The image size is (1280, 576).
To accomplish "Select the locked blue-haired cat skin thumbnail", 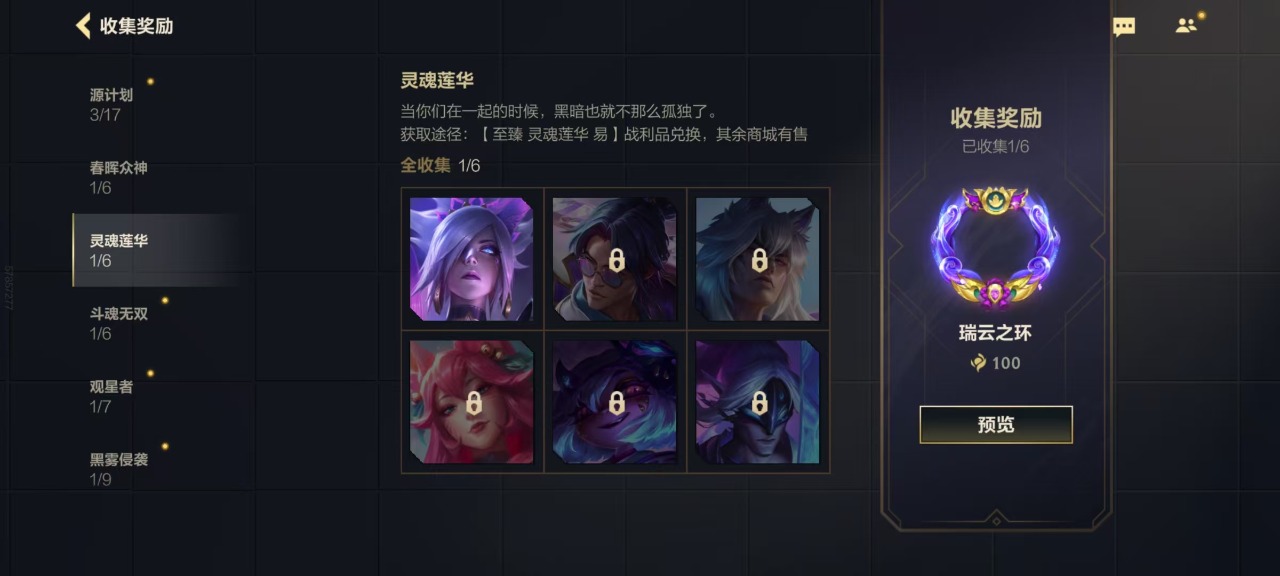I will coord(615,402).
